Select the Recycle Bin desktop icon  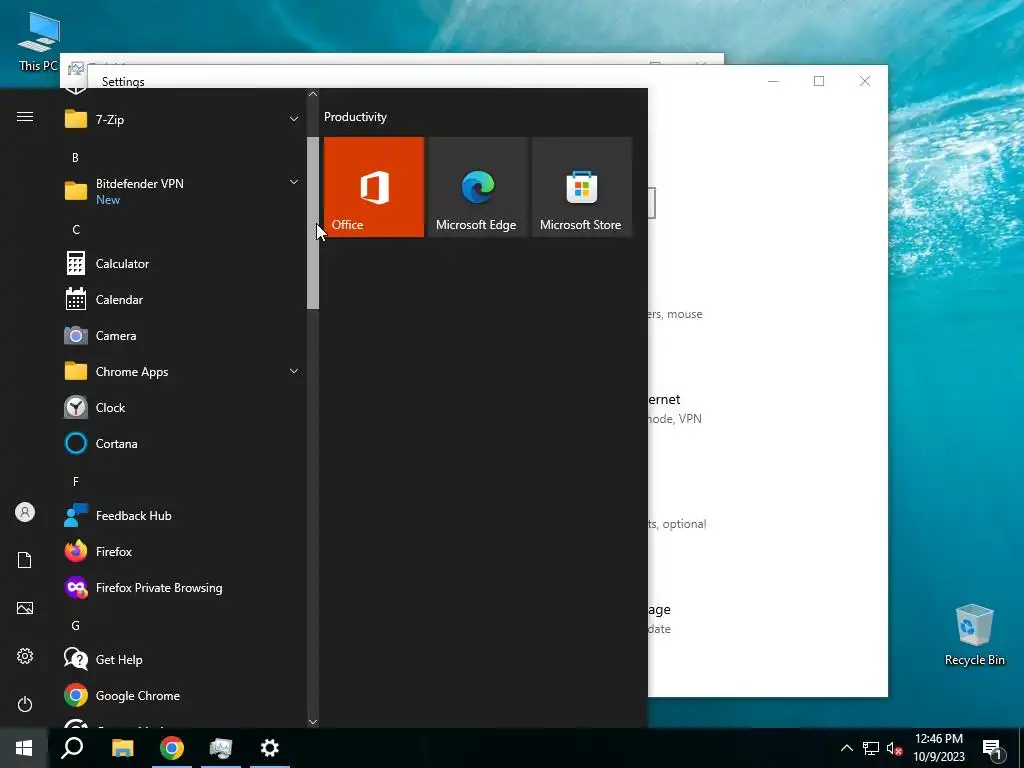974,635
